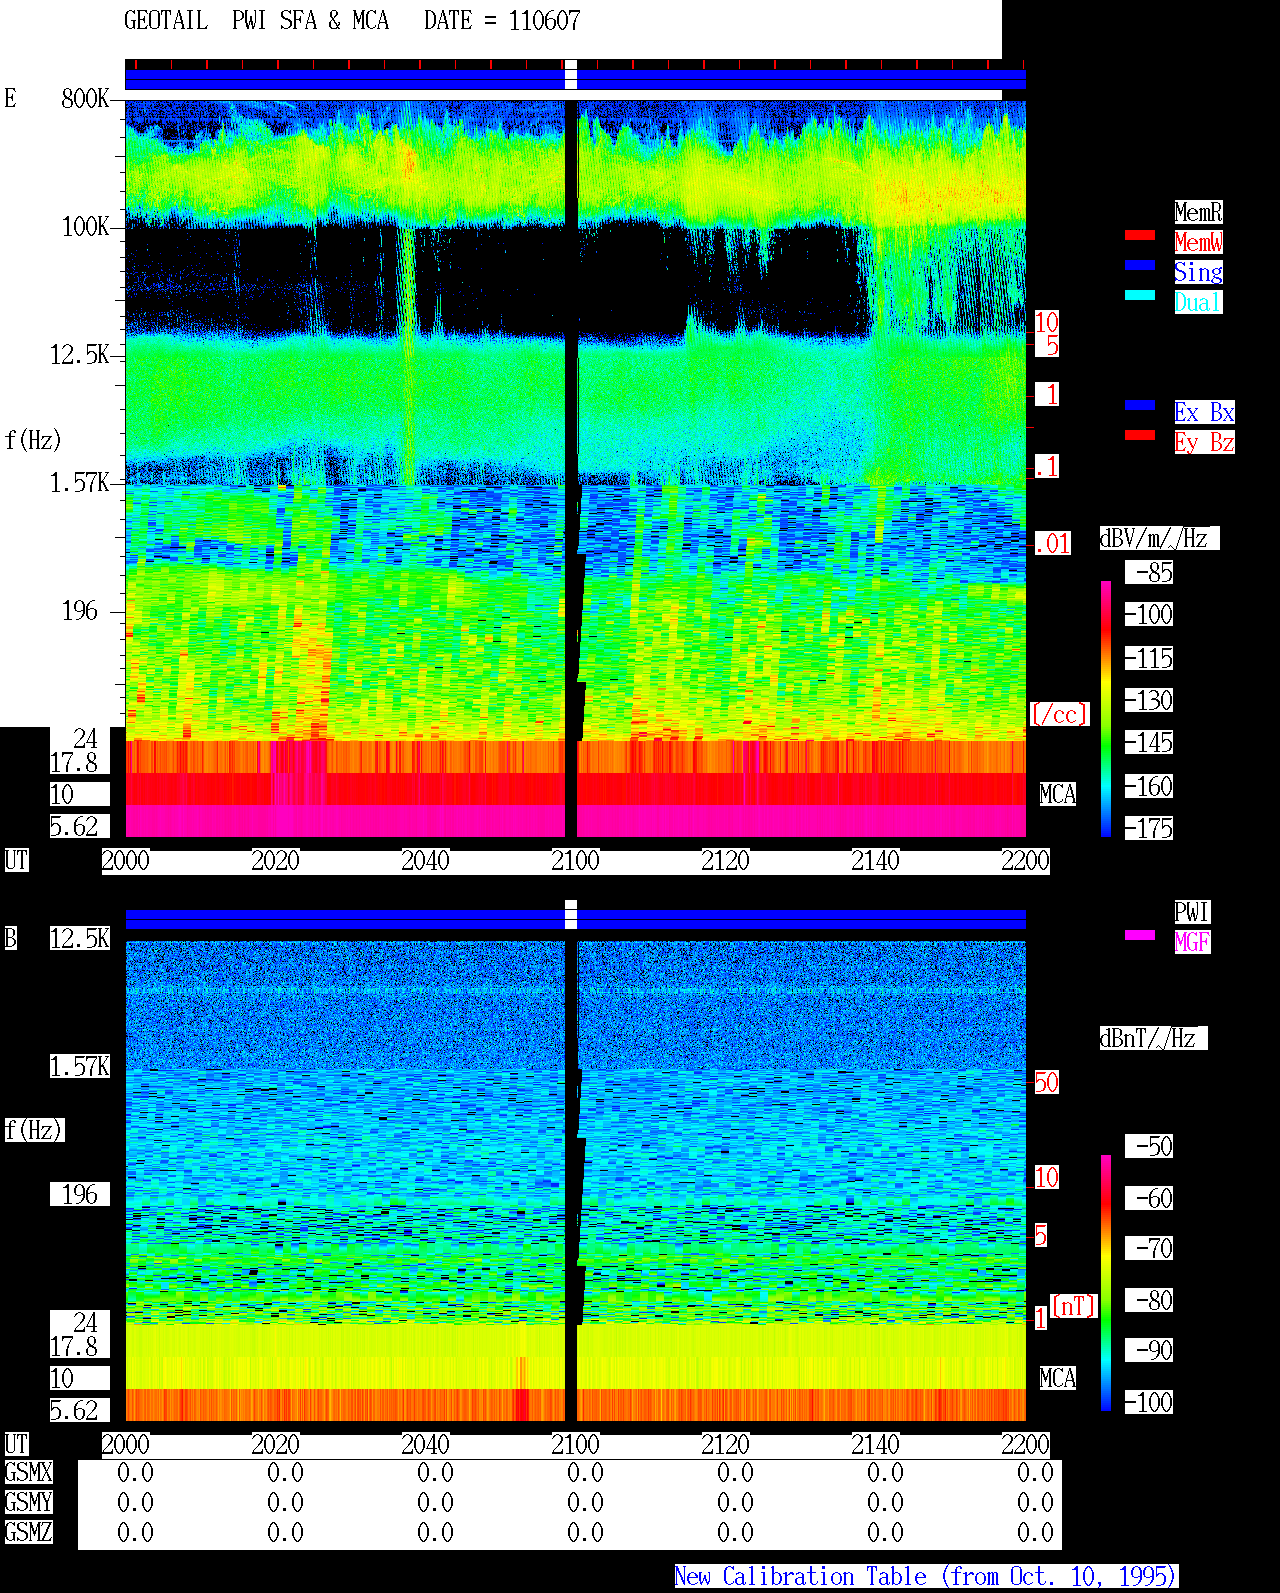Click the red .01 density scale mark
Viewport: 1280px width, 1593px height.
tap(1053, 544)
